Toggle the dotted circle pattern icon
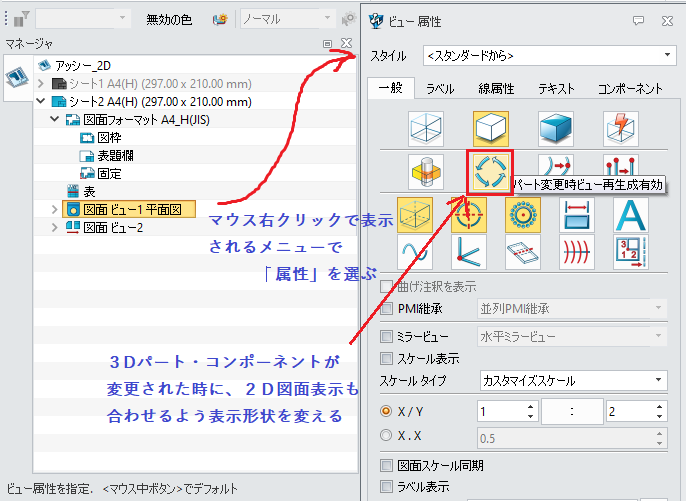 click(523, 215)
